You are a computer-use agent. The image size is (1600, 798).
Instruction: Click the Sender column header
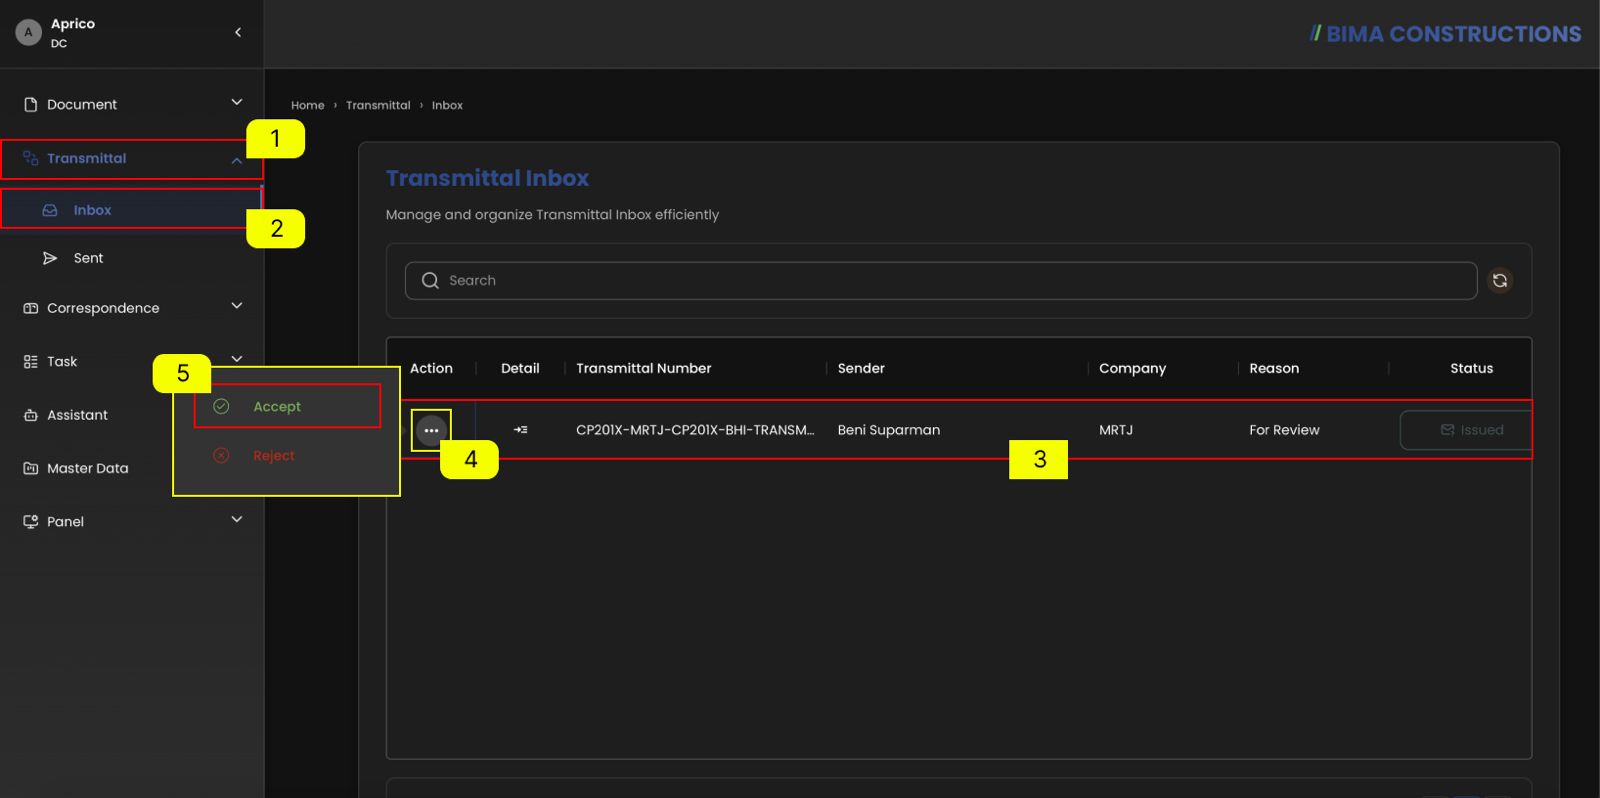861,368
